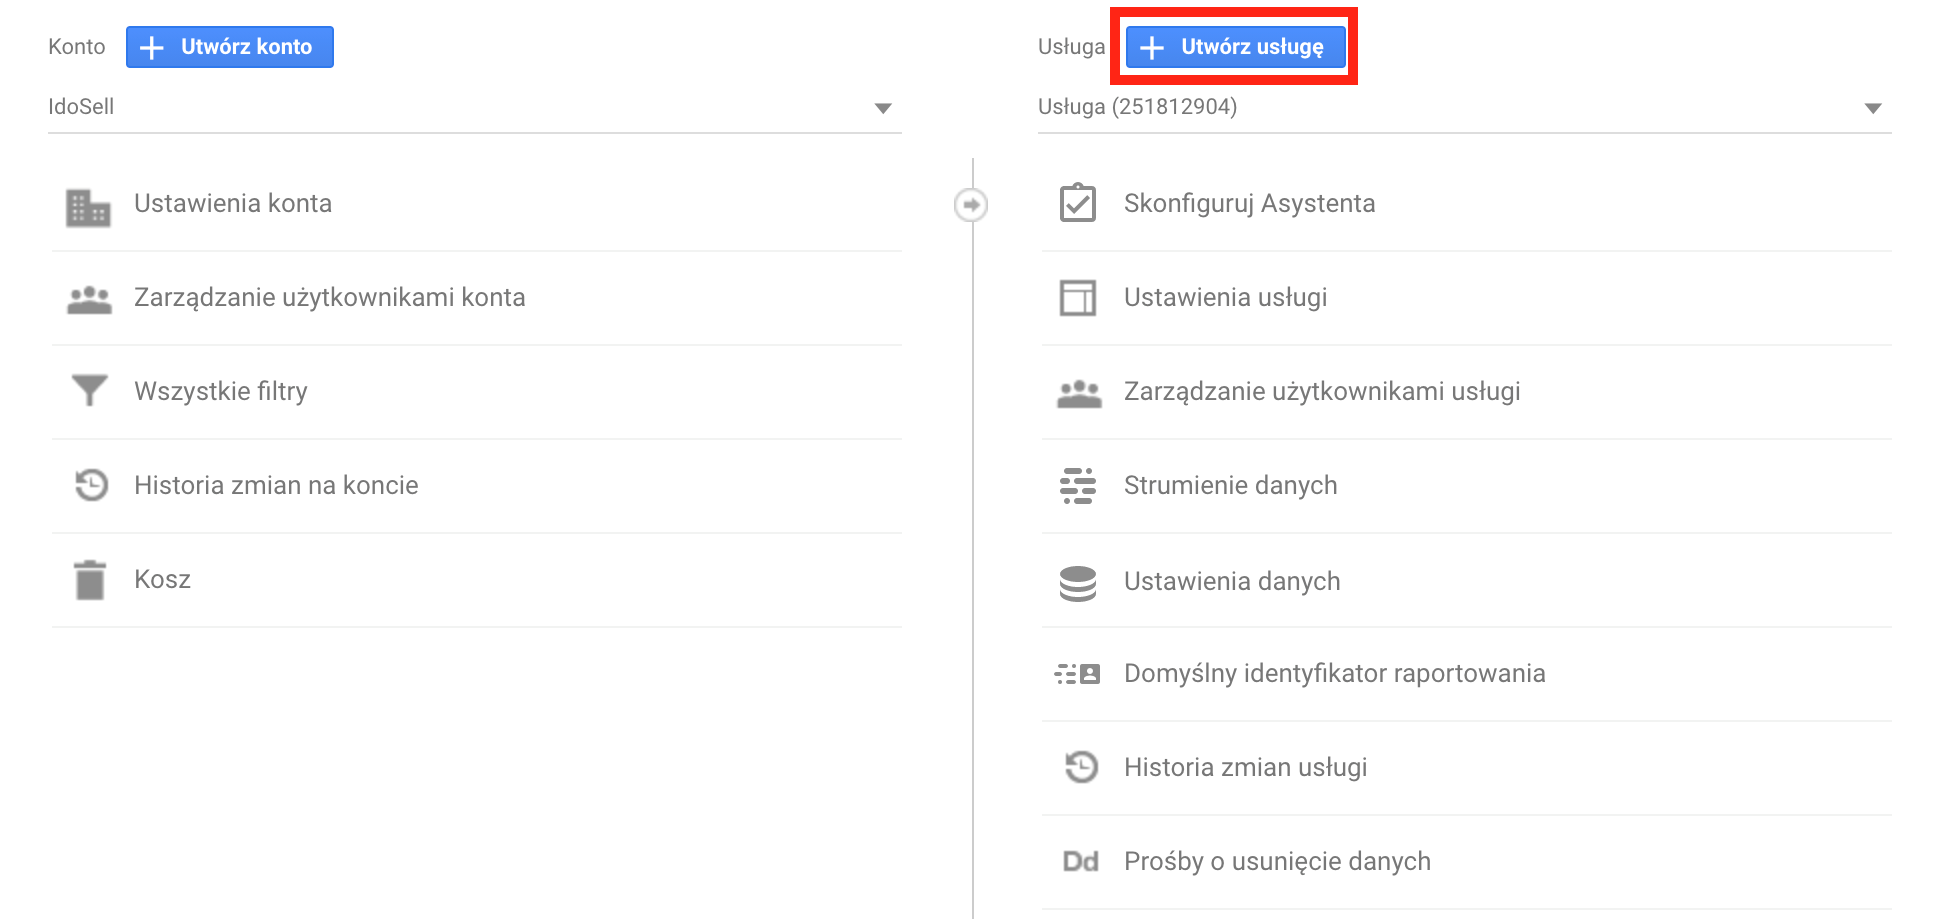Click the clock icon for account change history
This screenshot has width=1933, height=919.
tap(91, 486)
